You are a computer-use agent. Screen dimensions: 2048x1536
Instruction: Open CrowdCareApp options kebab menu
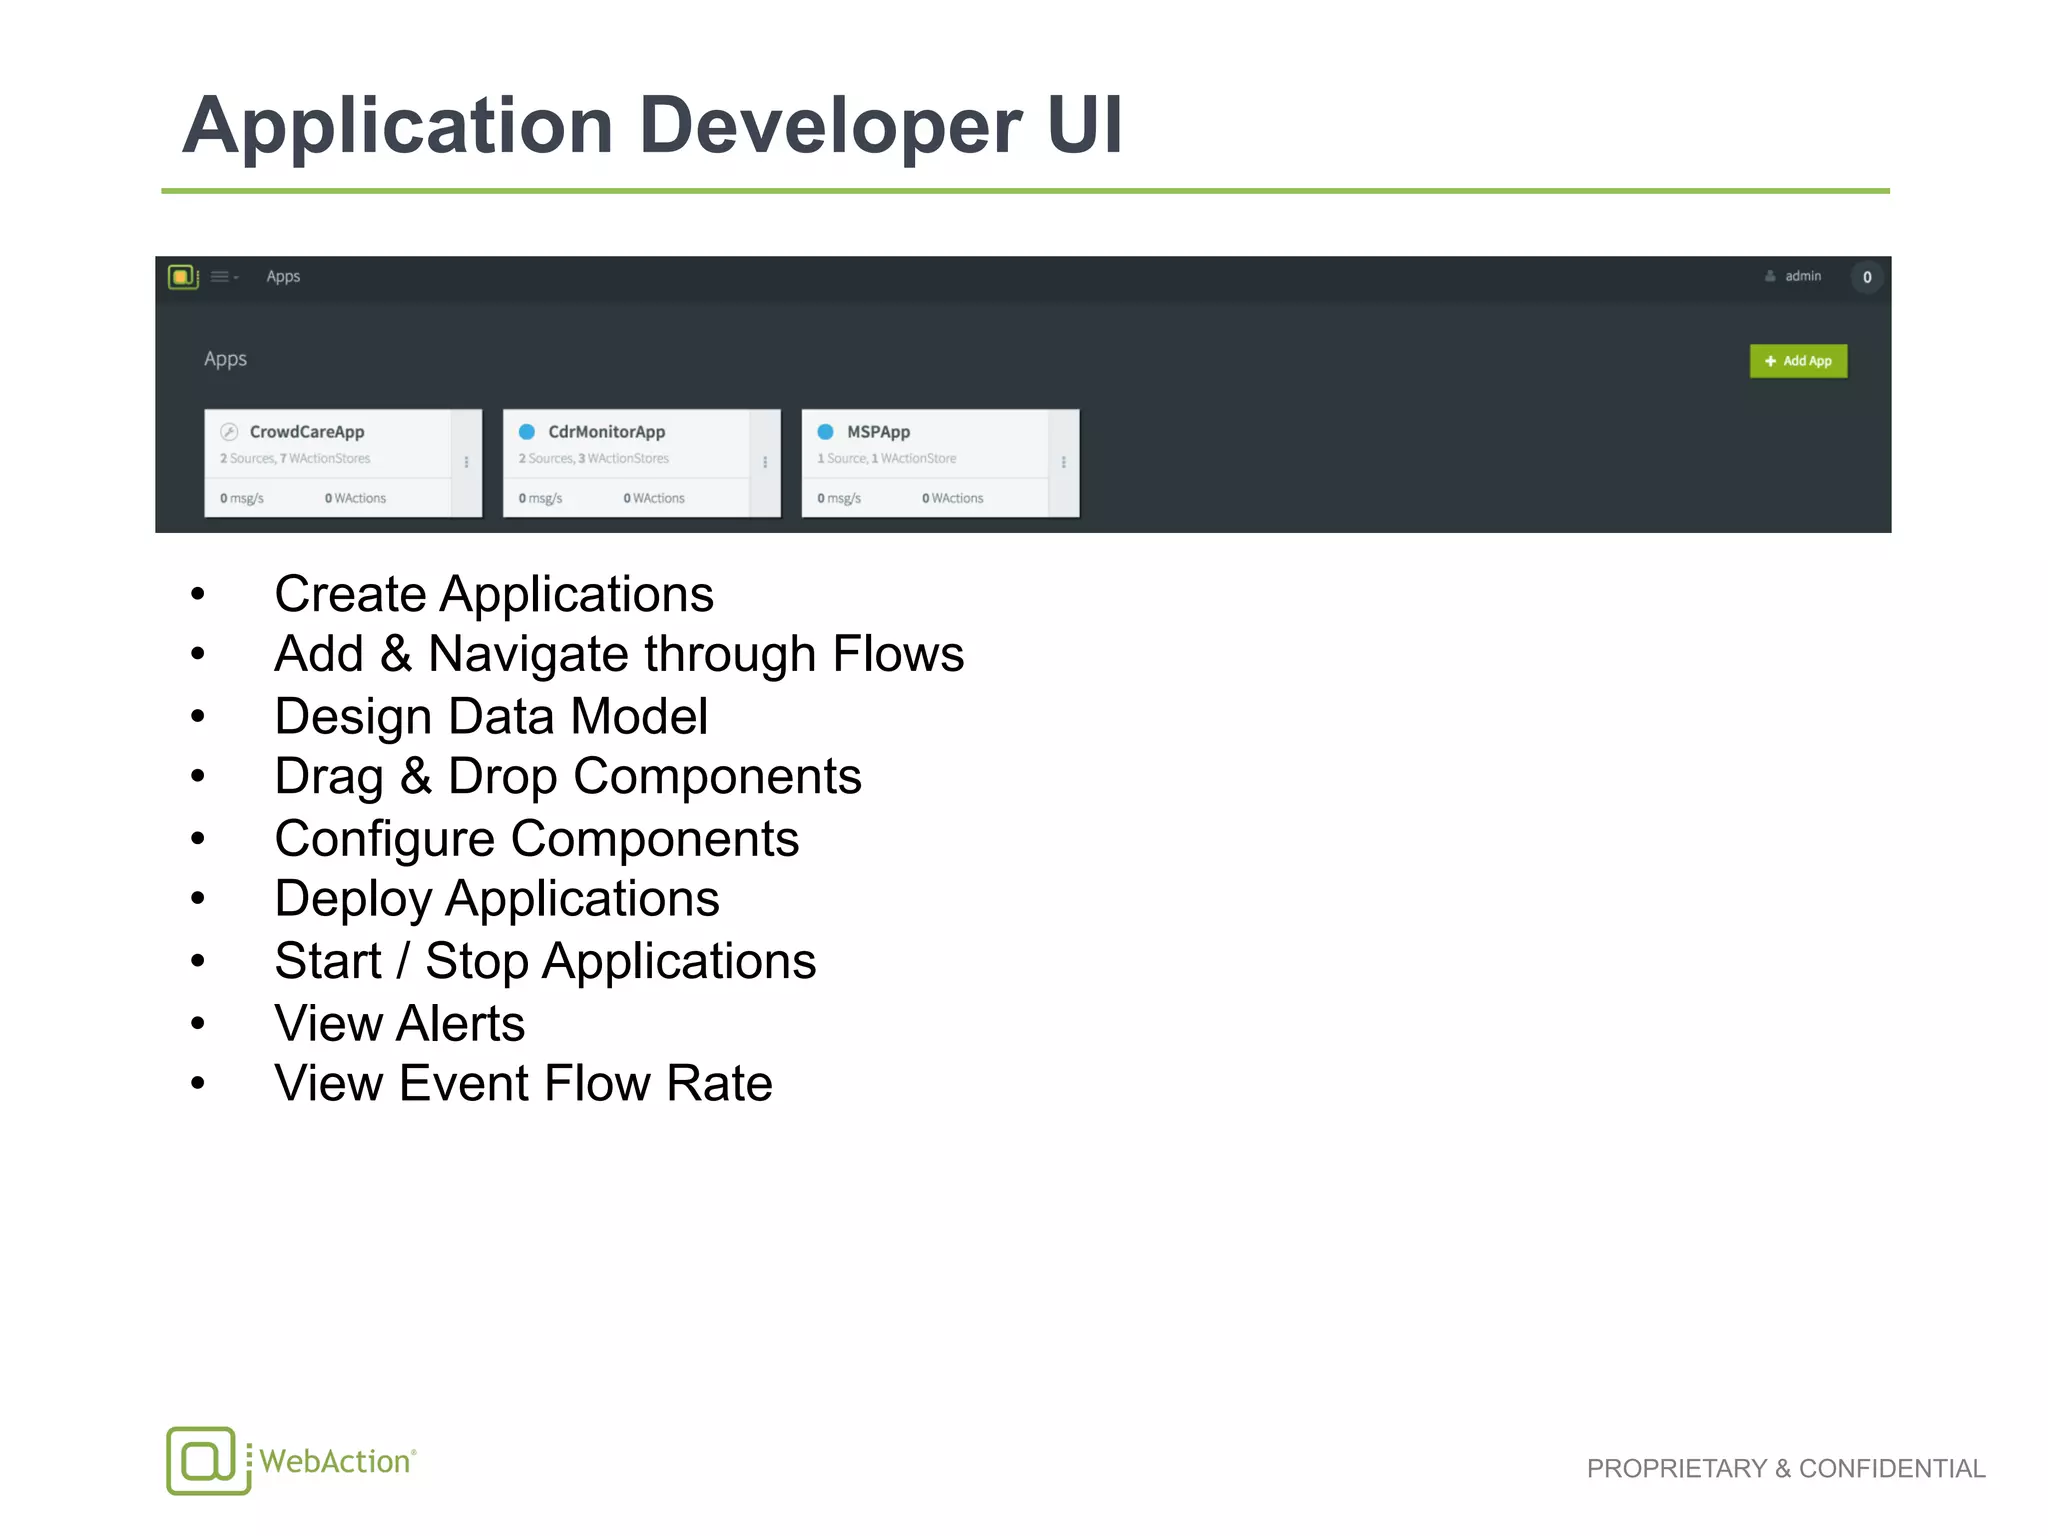[466, 462]
